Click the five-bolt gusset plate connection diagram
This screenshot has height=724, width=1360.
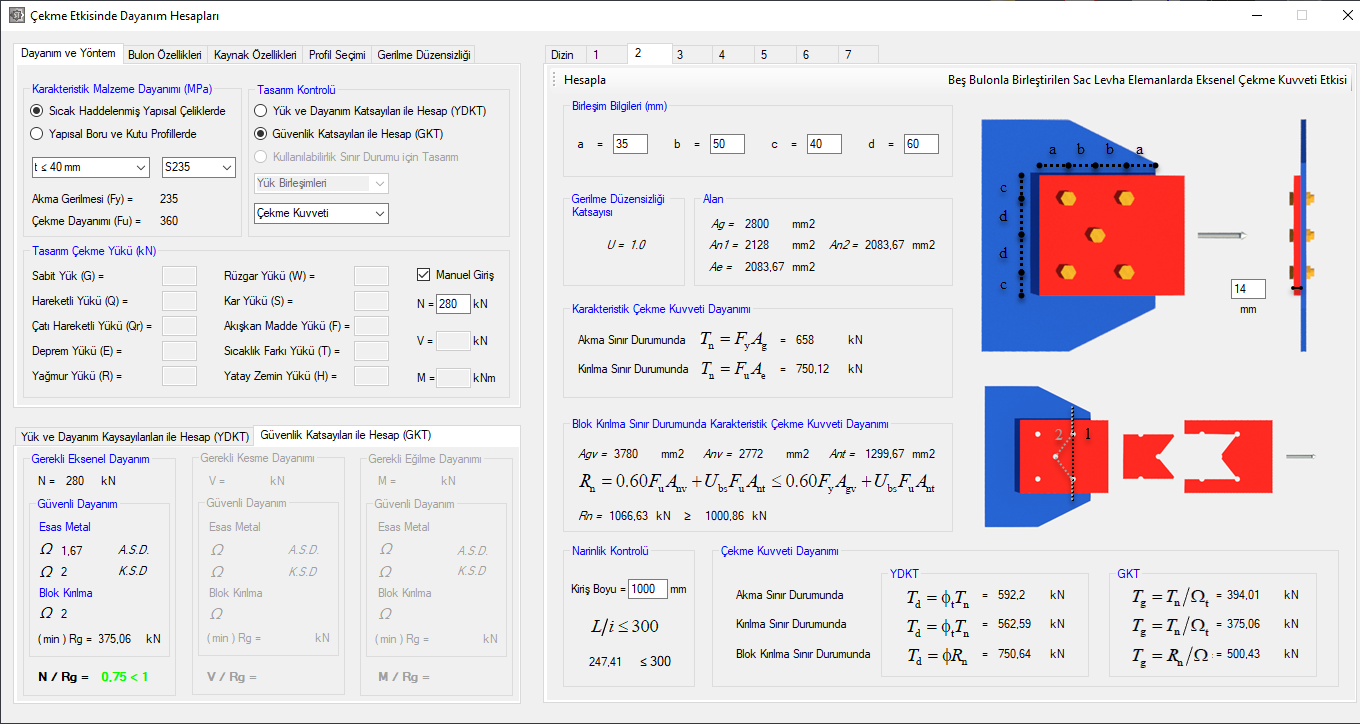(1083, 236)
